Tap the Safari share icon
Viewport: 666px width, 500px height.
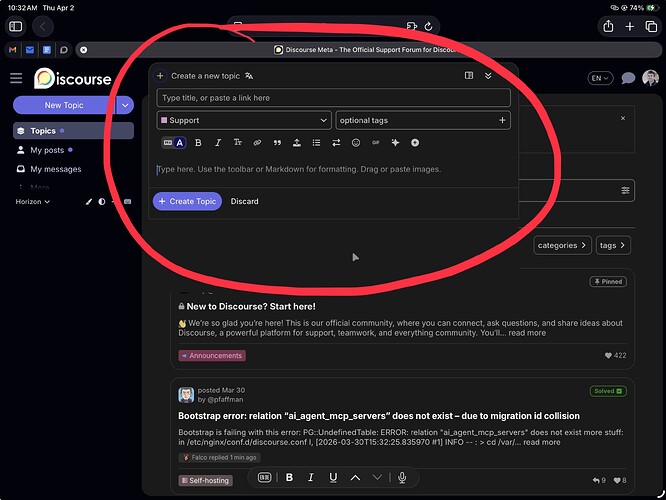click(x=608, y=26)
